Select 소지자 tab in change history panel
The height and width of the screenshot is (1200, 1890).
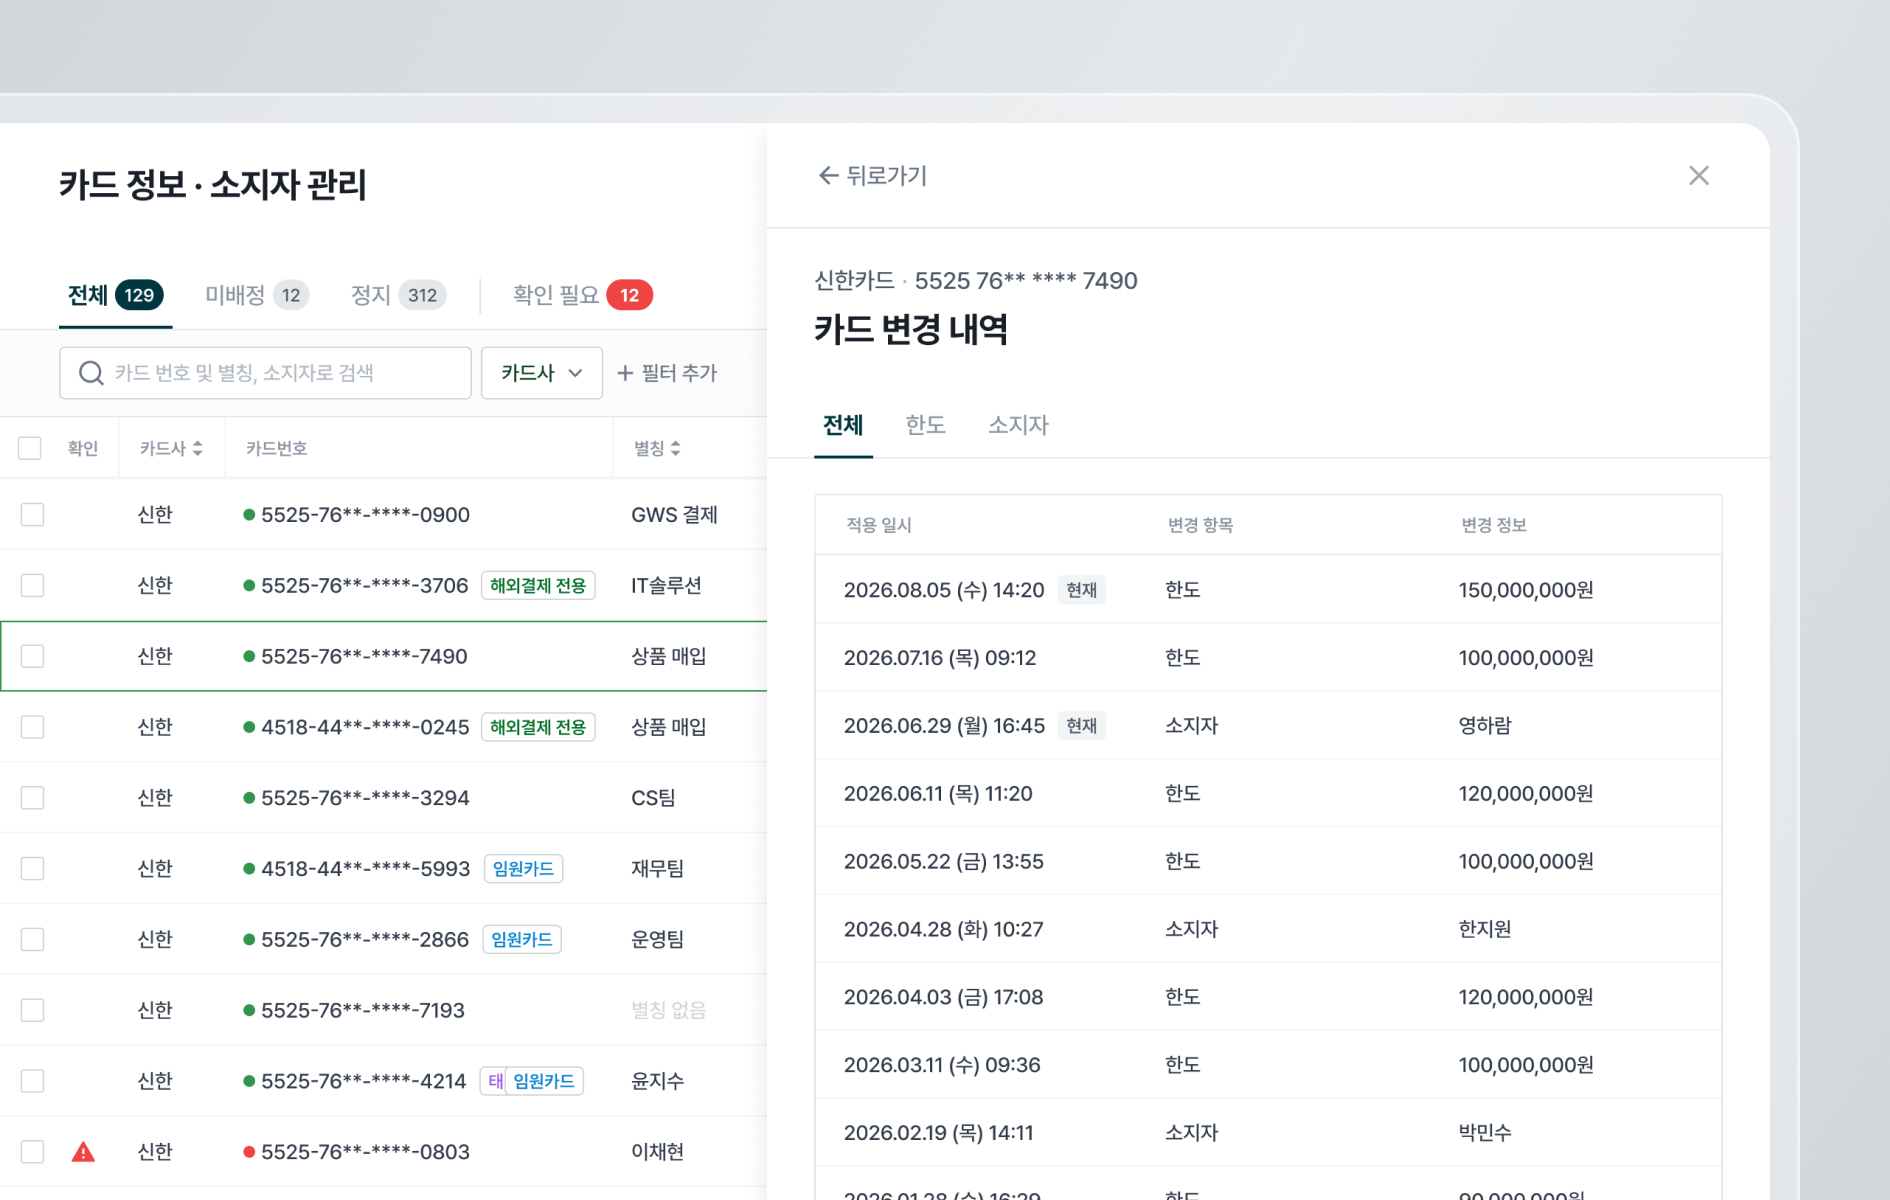[1018, 425]
